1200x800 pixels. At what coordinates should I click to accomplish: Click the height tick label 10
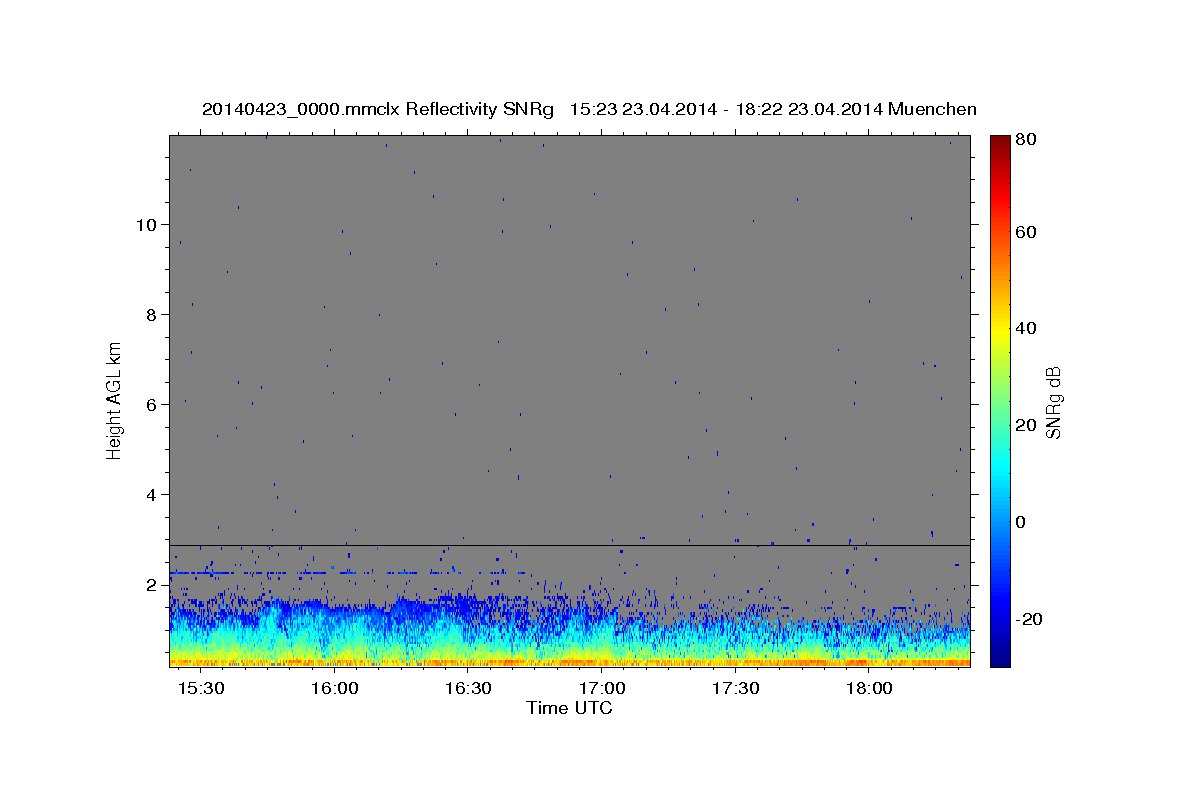pyautogui.click(x=146, y=224)
